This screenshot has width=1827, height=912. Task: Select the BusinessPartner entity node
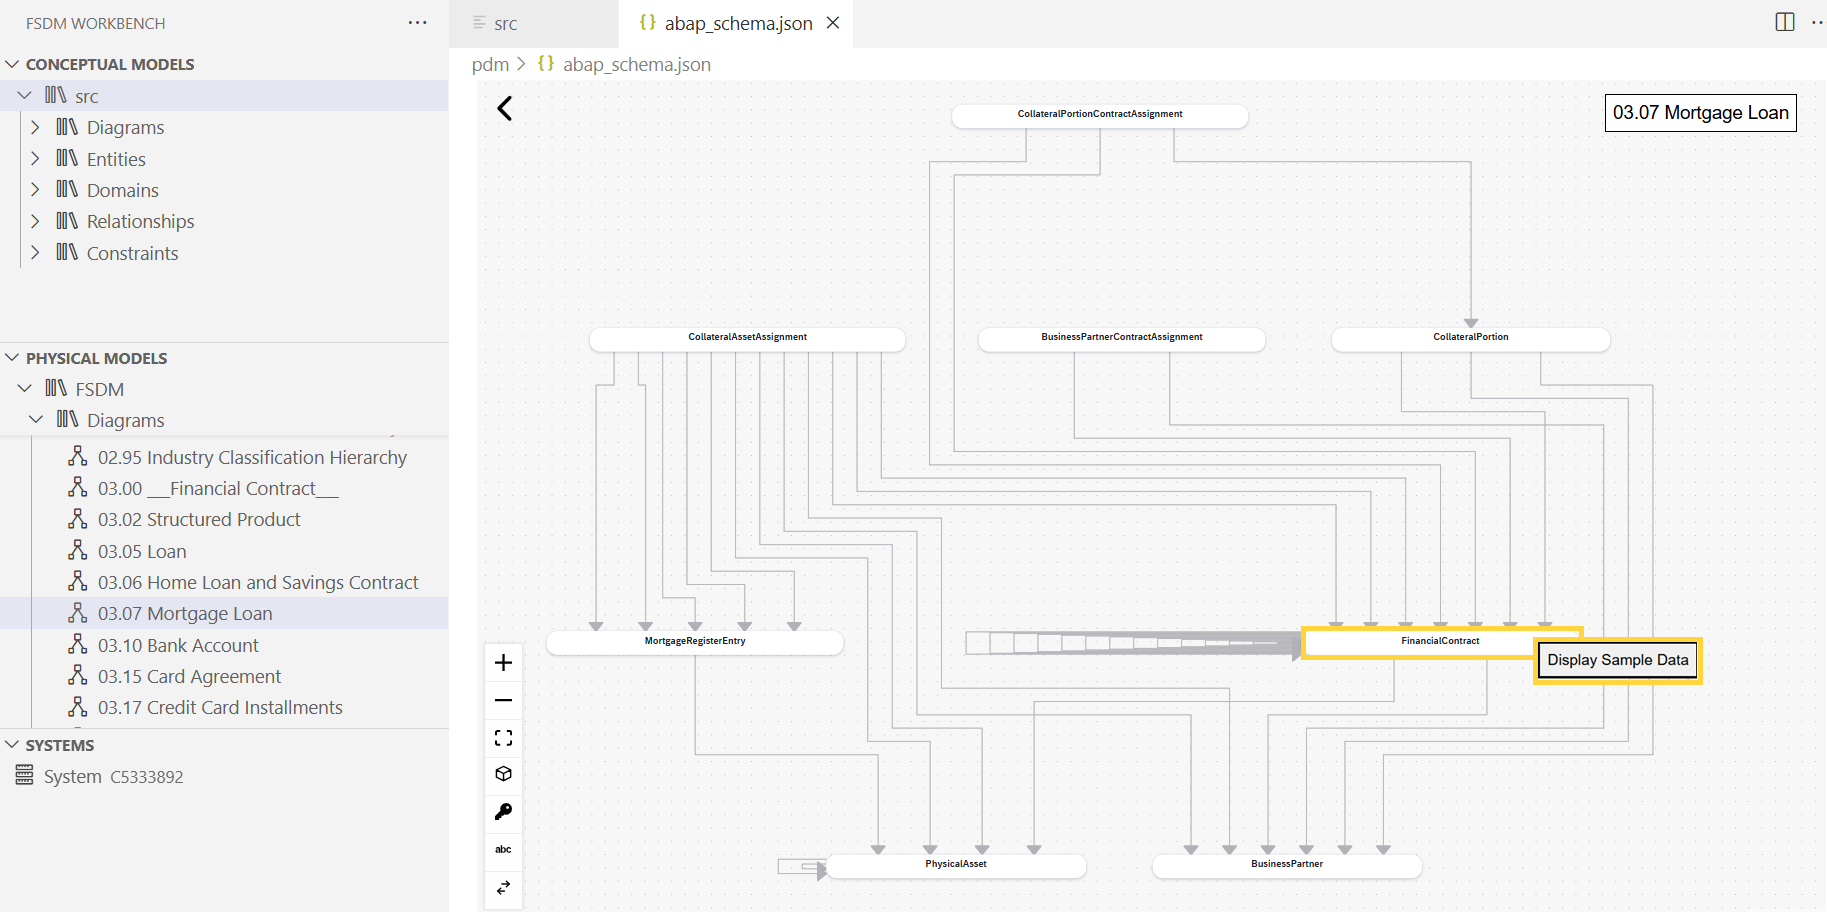1286,864
